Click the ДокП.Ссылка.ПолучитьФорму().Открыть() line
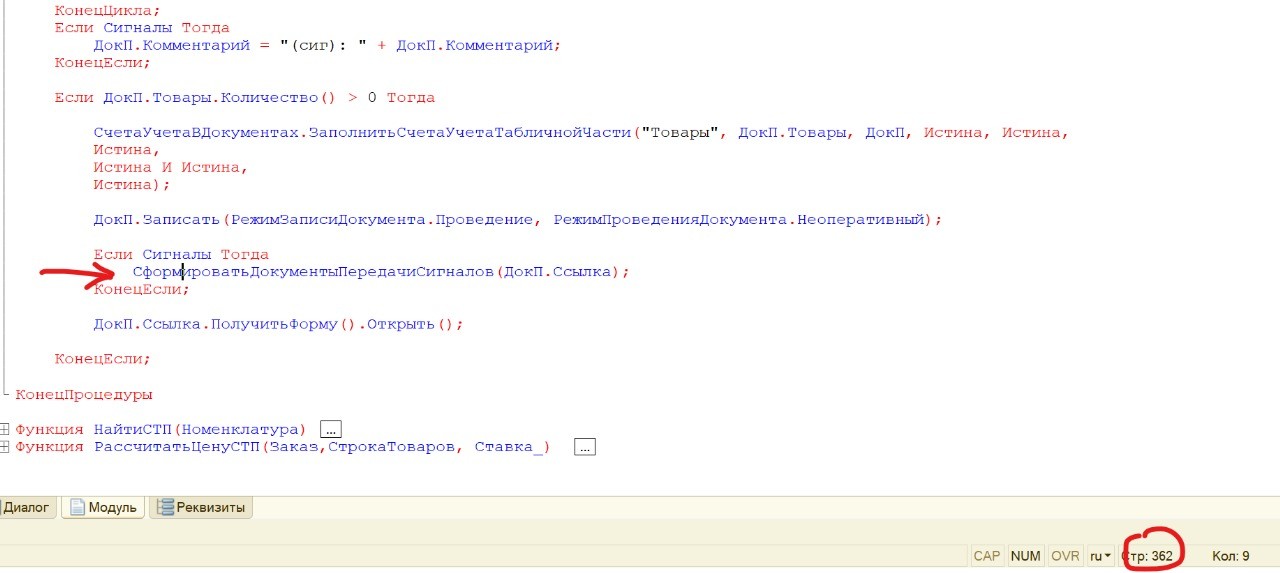Image resolution: width=1280 pixels, height=573 pixels. (279, 324)
